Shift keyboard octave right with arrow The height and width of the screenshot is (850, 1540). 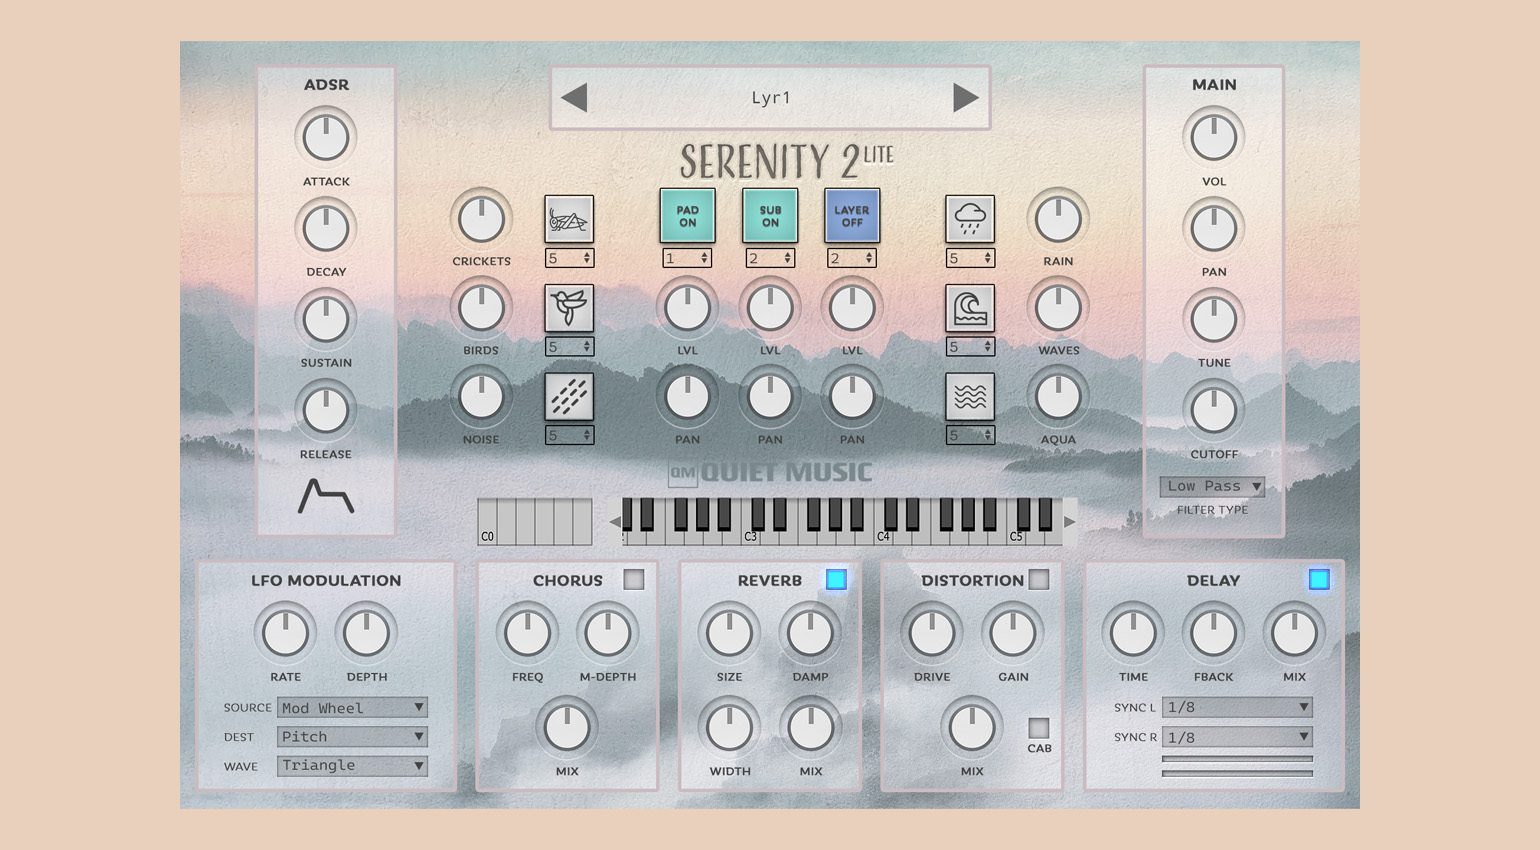[x=1070, y=522]
